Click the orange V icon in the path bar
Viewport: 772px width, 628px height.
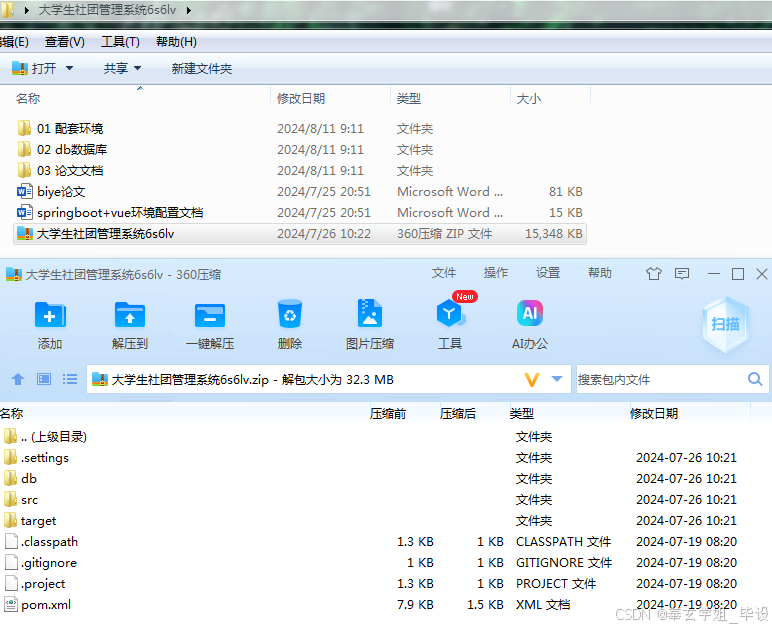pyautogui.click(x=532, y=379)
